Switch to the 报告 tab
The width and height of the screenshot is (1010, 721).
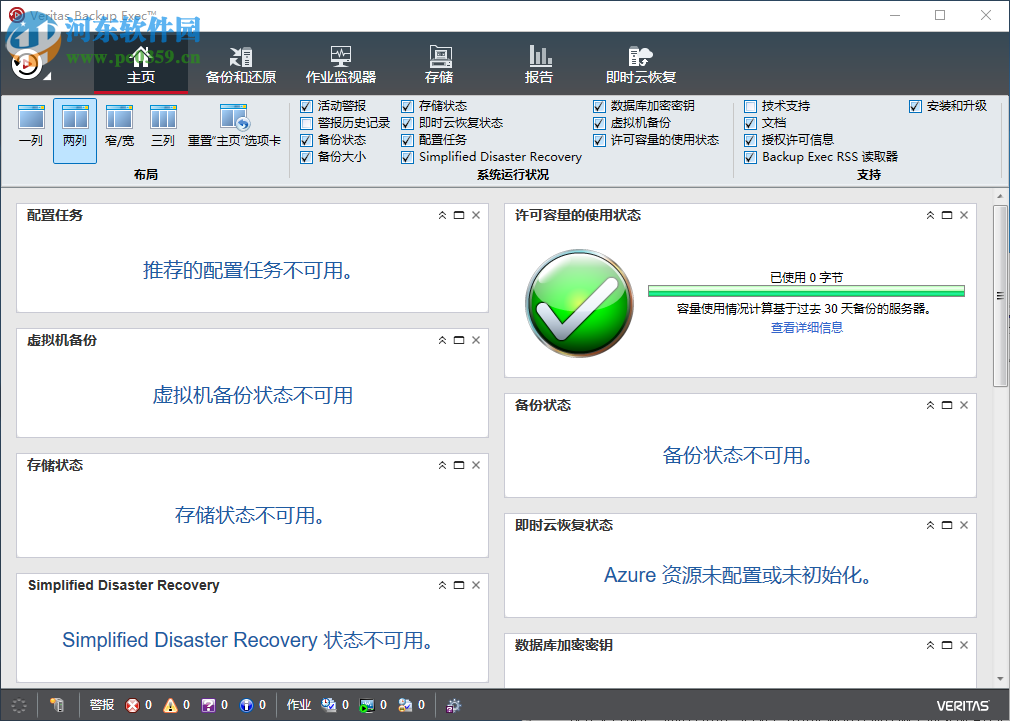point(538,62)
